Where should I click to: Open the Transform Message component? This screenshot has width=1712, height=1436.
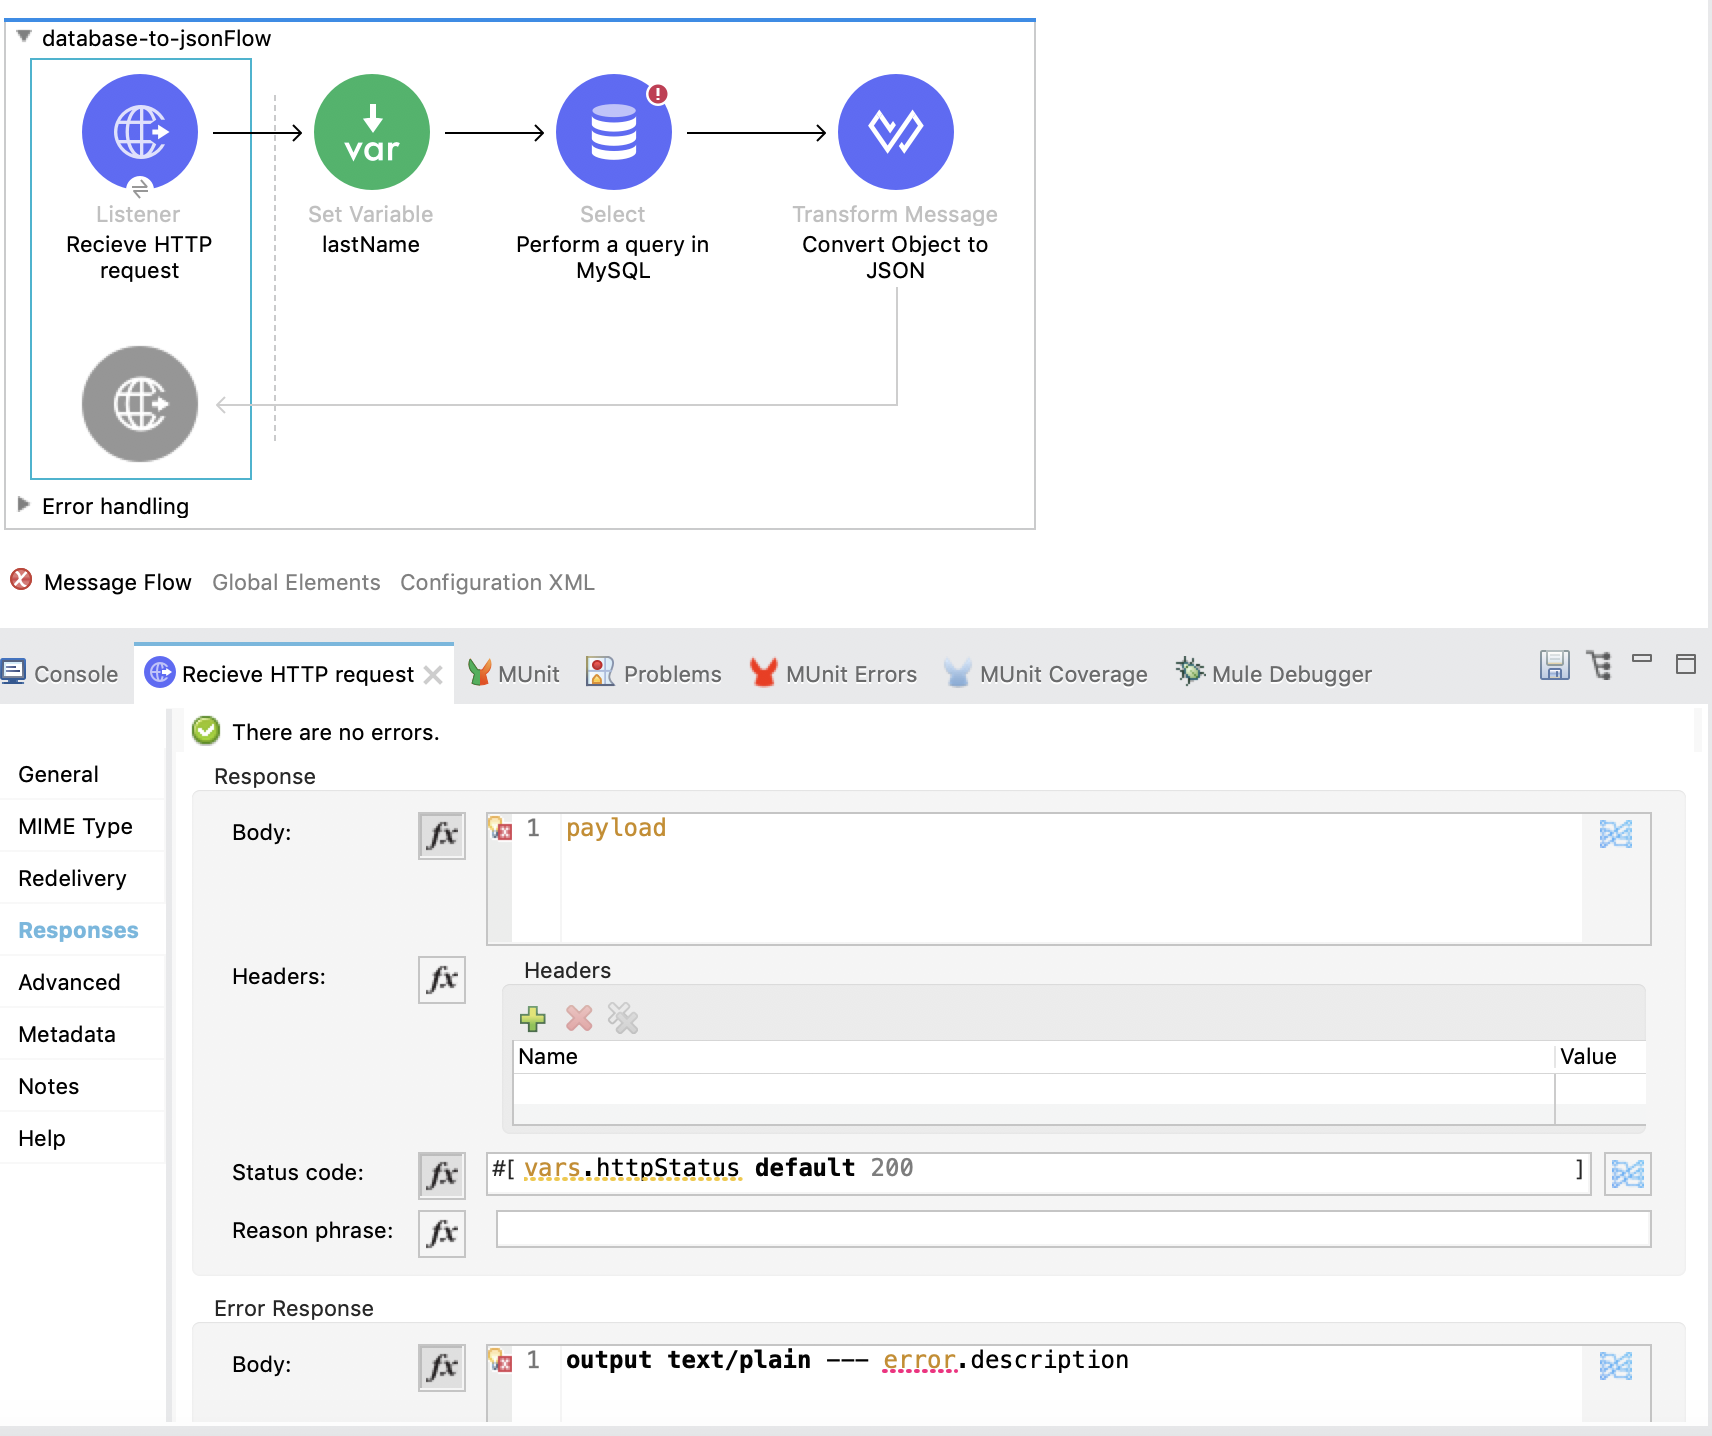[895, 132]
